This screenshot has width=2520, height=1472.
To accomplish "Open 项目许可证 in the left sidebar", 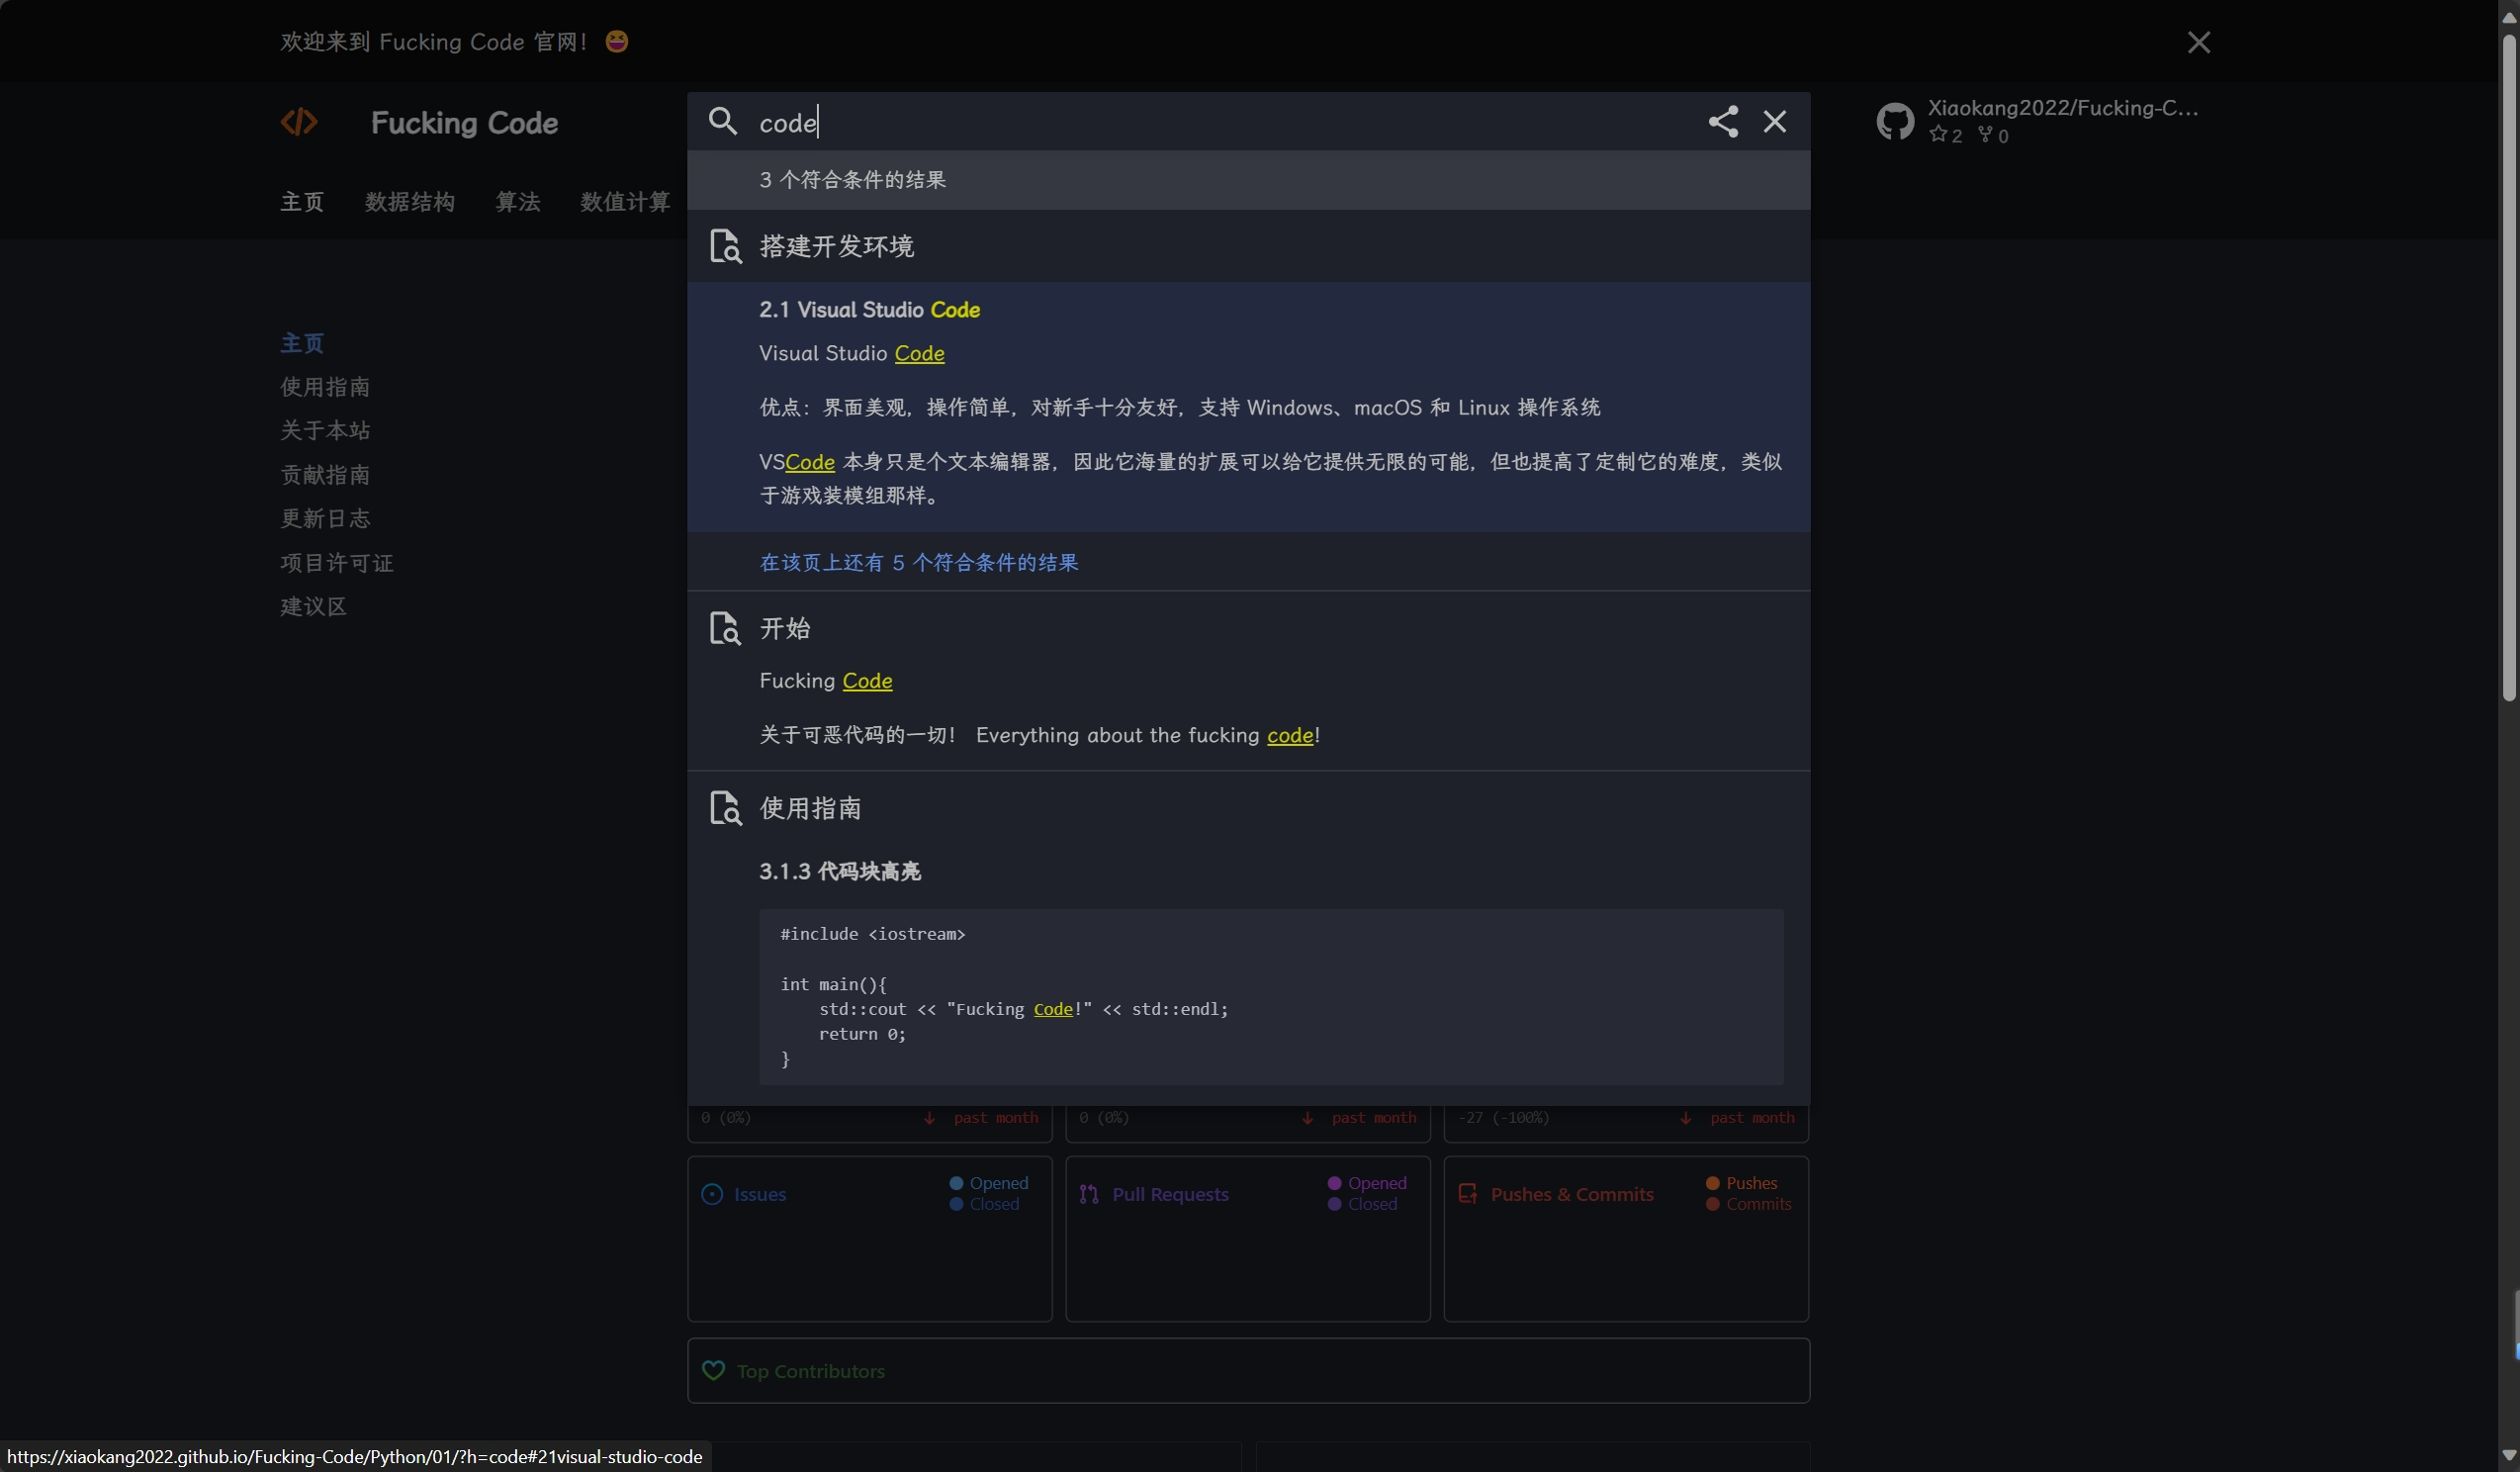I will 337,563.
